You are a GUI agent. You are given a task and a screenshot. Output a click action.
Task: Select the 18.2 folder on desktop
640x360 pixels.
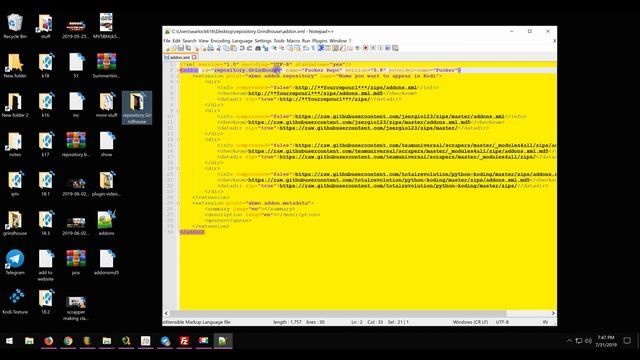point(45,302)
